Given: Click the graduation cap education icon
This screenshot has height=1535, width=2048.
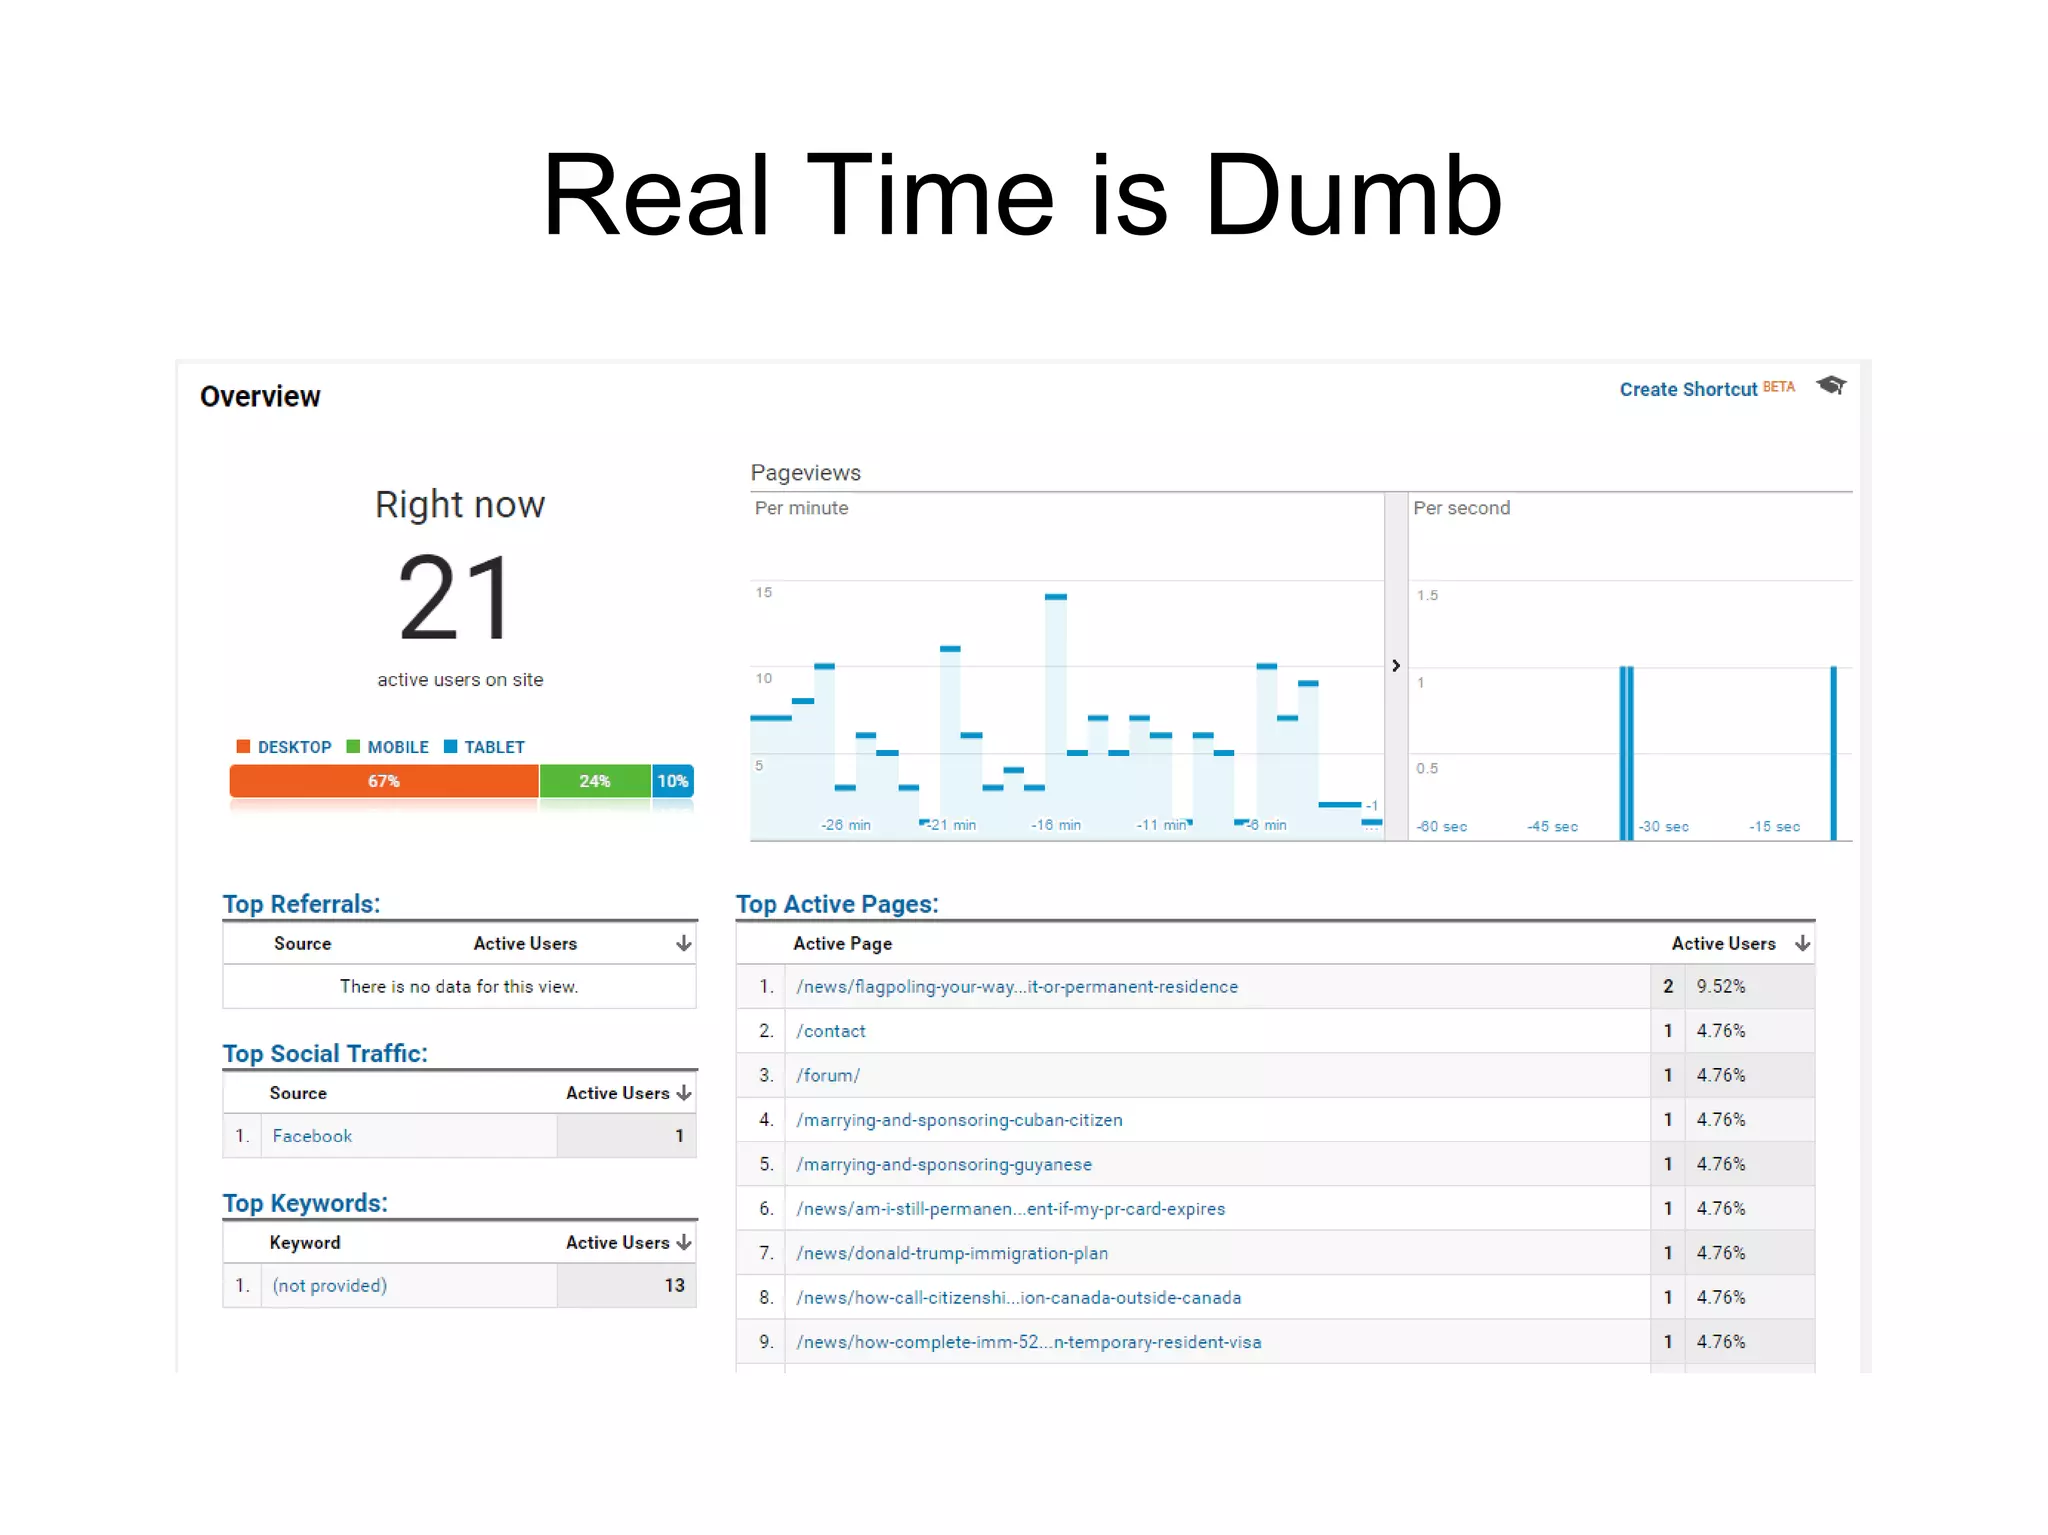Looking at the screenshot, I should tap(1831, 385).
